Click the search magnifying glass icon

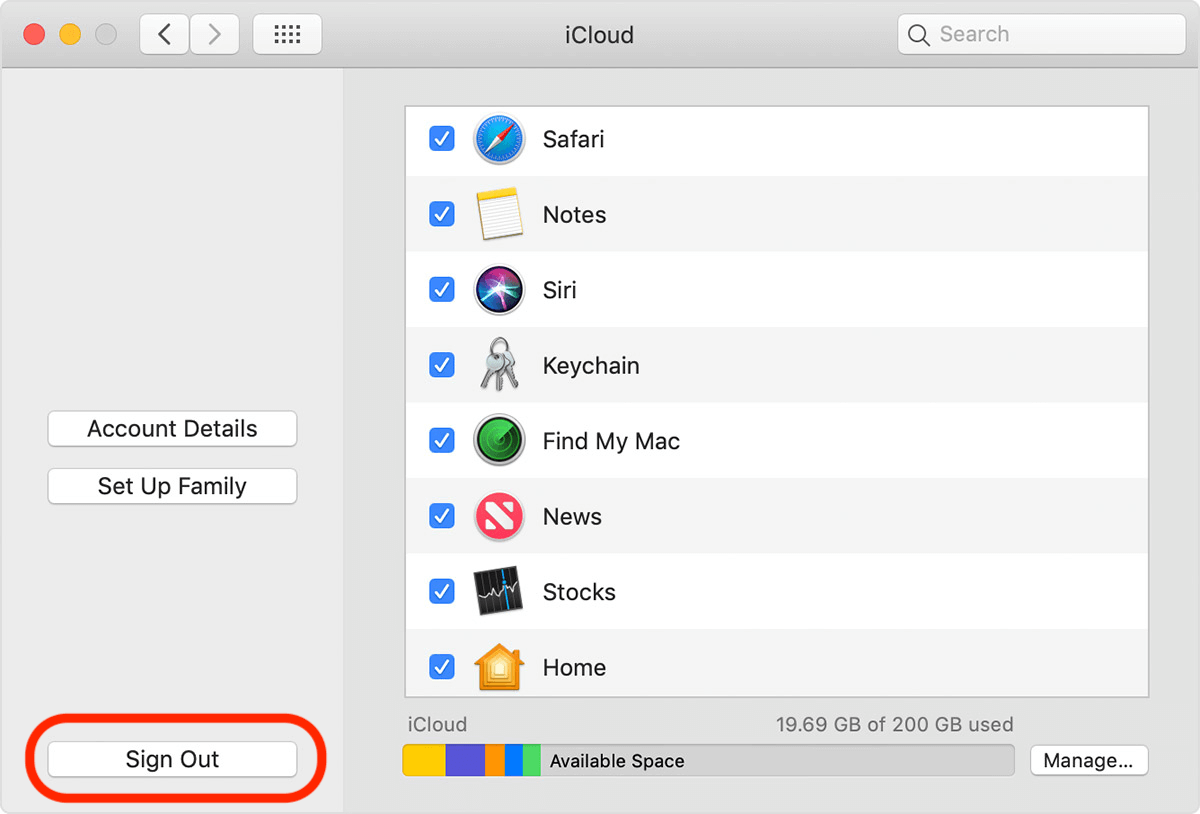point(918,33)
